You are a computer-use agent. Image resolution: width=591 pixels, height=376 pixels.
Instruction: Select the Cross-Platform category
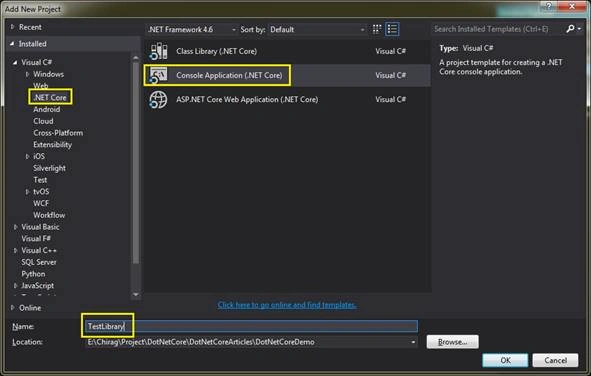(58, 133)
